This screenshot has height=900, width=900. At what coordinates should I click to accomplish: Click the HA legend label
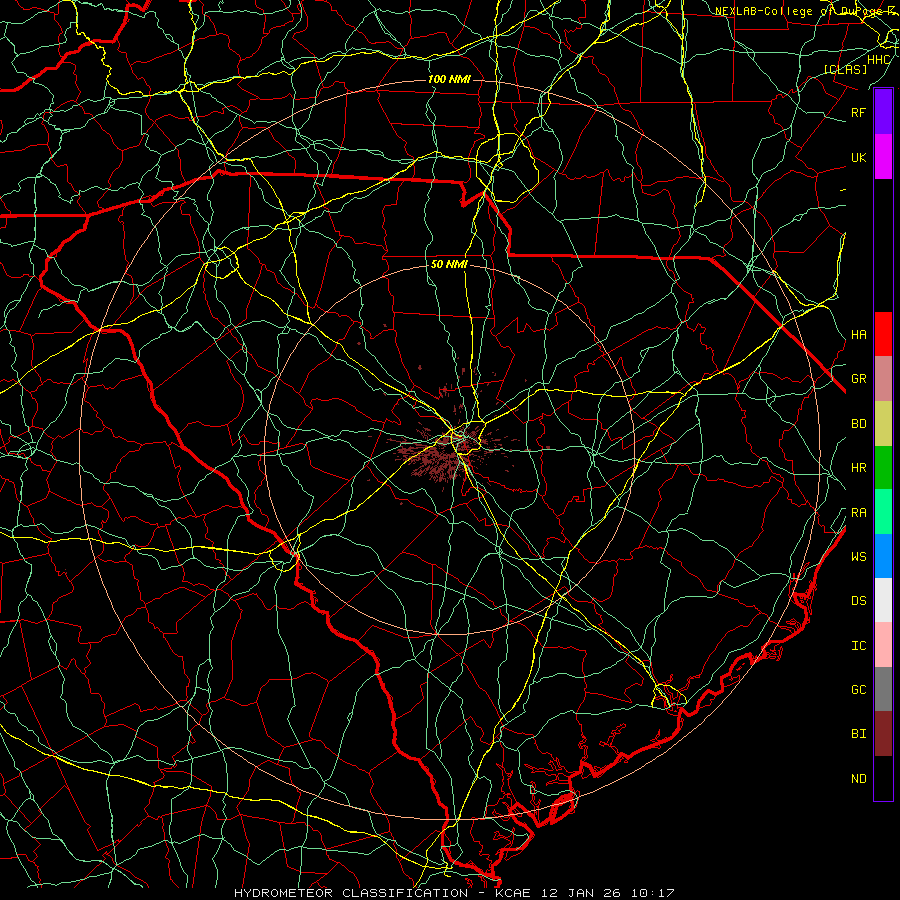pos(858,334)
